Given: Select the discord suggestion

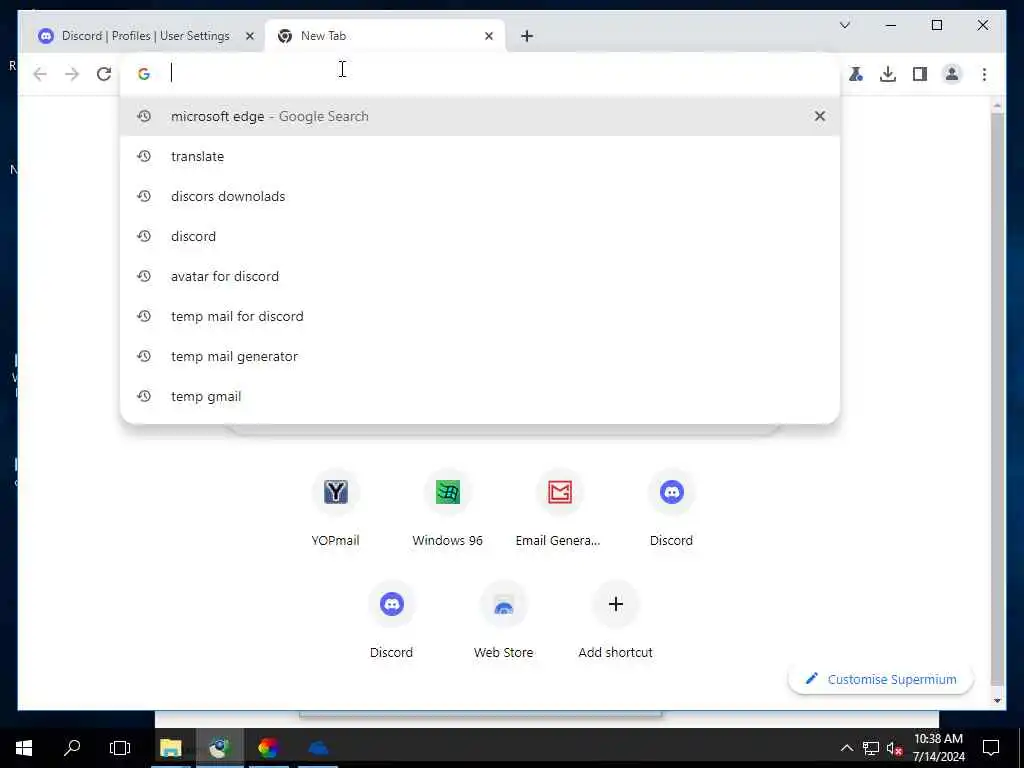Looking at the screenshot, I should (480, 236).
